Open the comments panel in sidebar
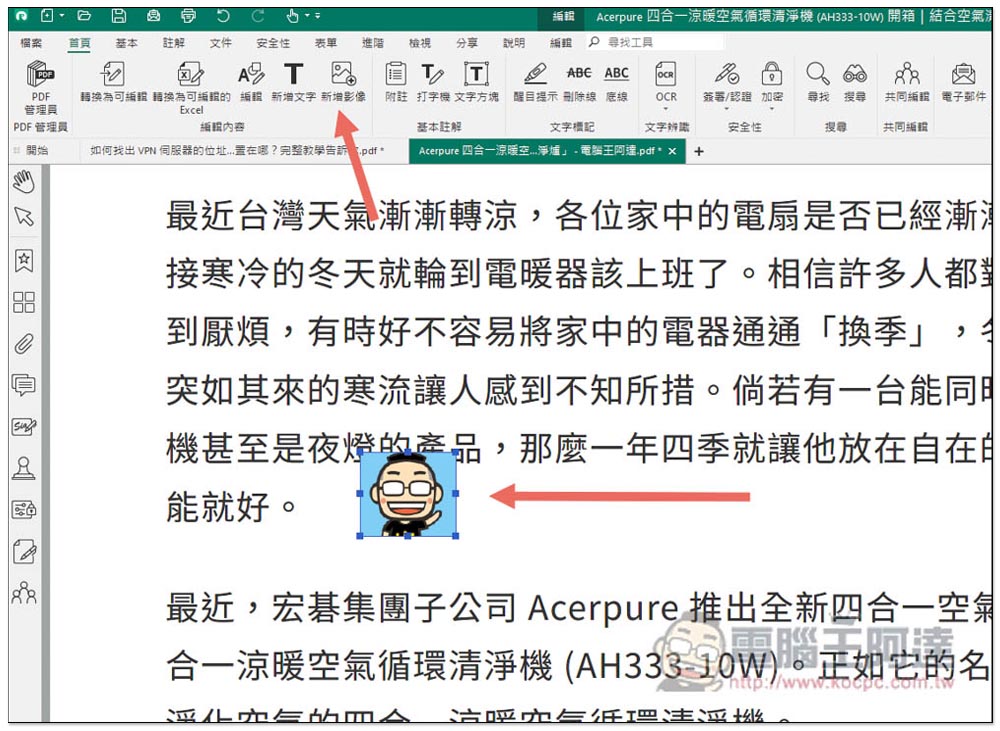The width and height of the screenshot is (1000, 731). 24,385
